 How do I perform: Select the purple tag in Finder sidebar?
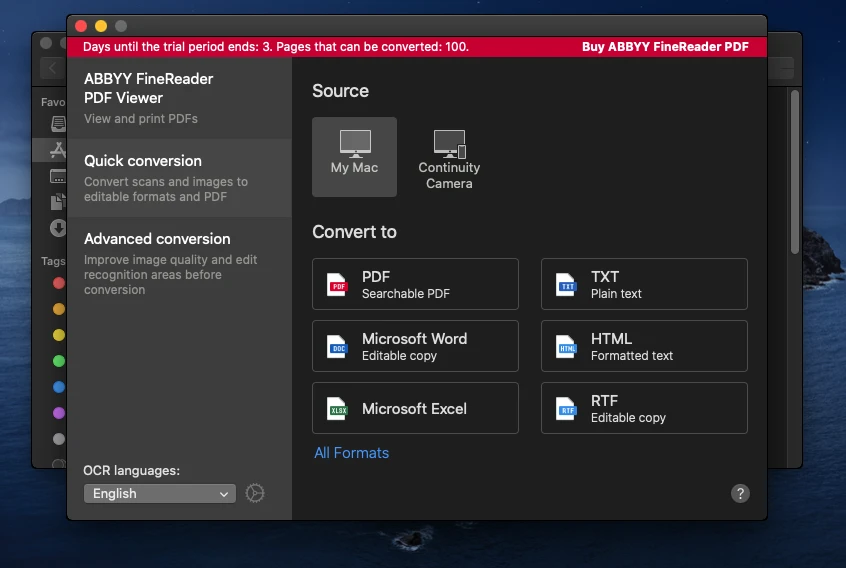pos(59,413)
